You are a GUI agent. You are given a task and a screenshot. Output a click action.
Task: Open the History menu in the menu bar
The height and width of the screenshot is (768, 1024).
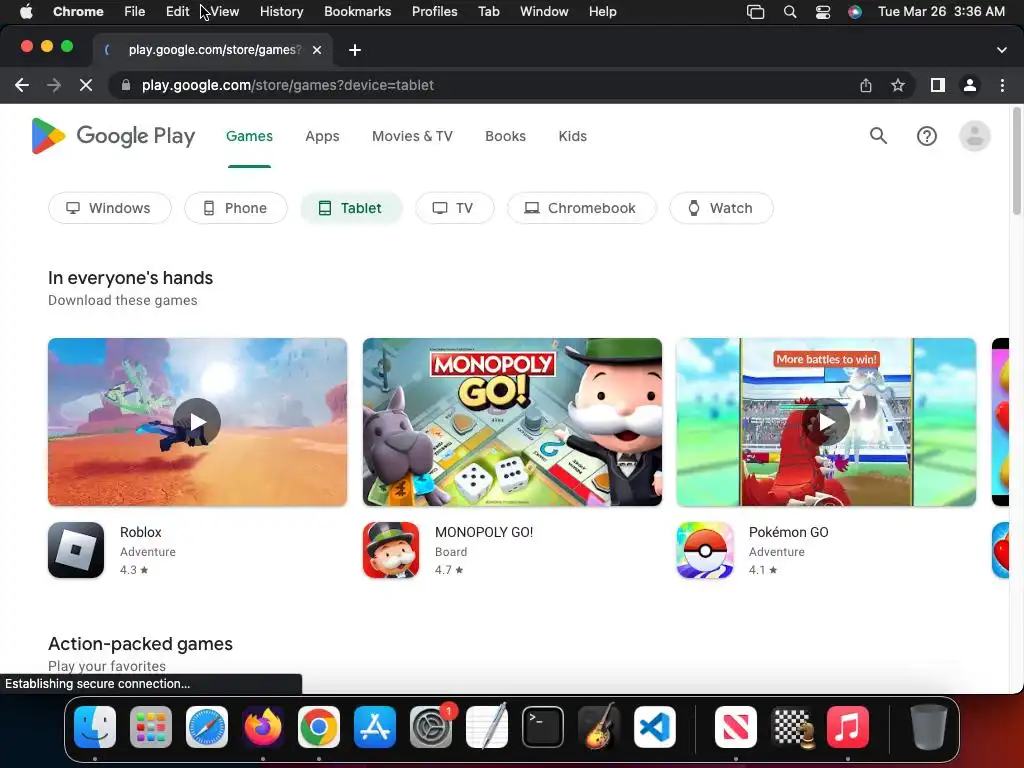click(281, 12)
